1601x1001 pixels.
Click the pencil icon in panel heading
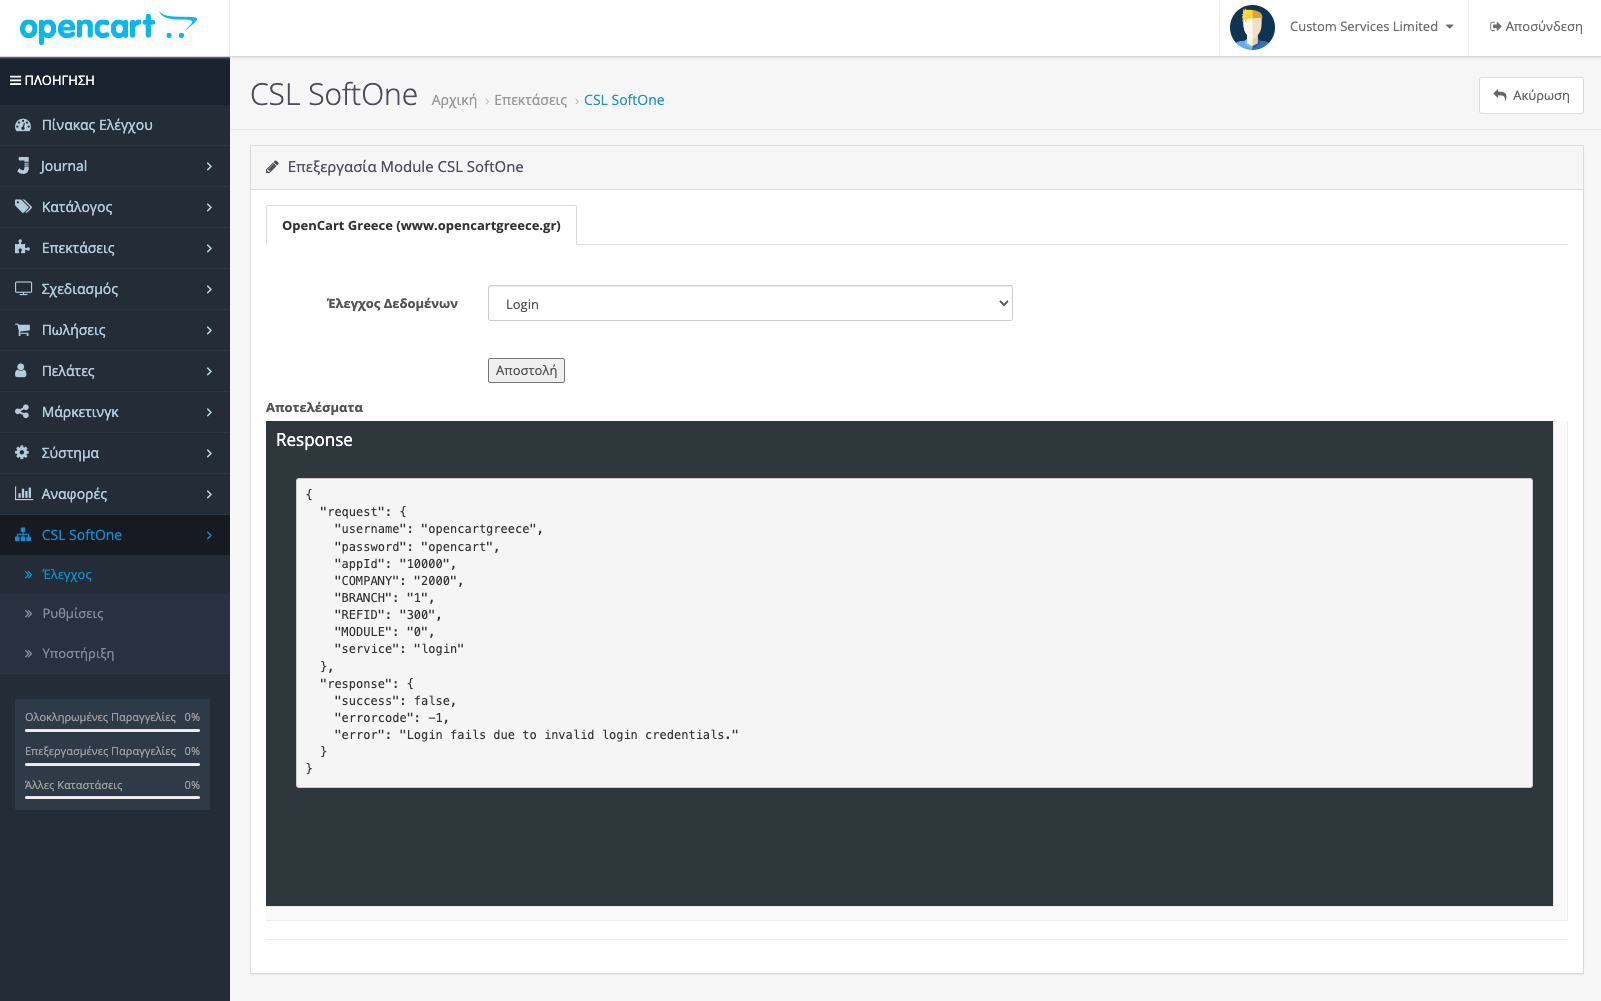click(272, 167)
